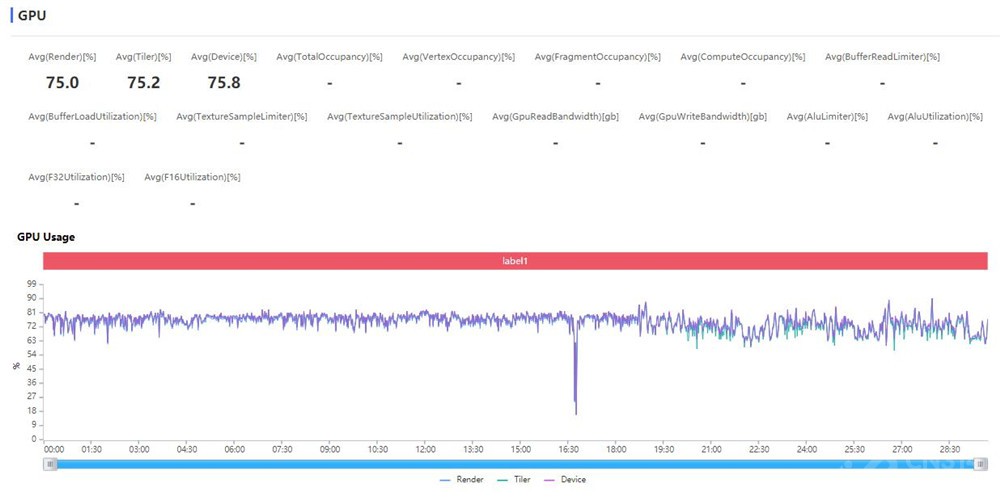Viewport: 1000px width, 504px height.
Task: Click the GPU section heading
Action: (32, 16)
